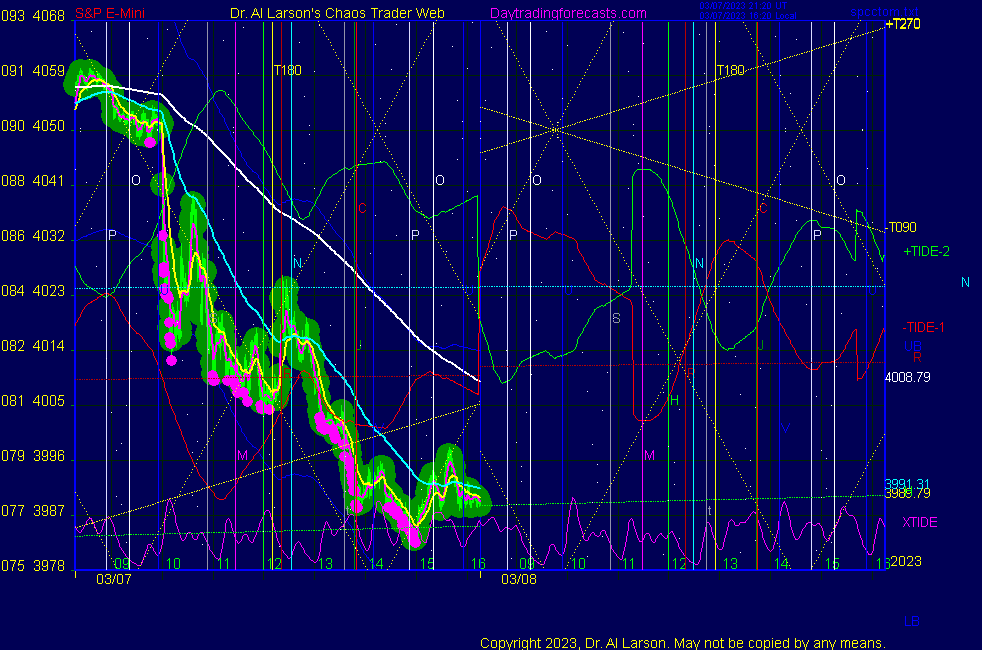Click the green +TIDE-2 legend label
The width and height of the screenshot is (982, 650).
926,251
